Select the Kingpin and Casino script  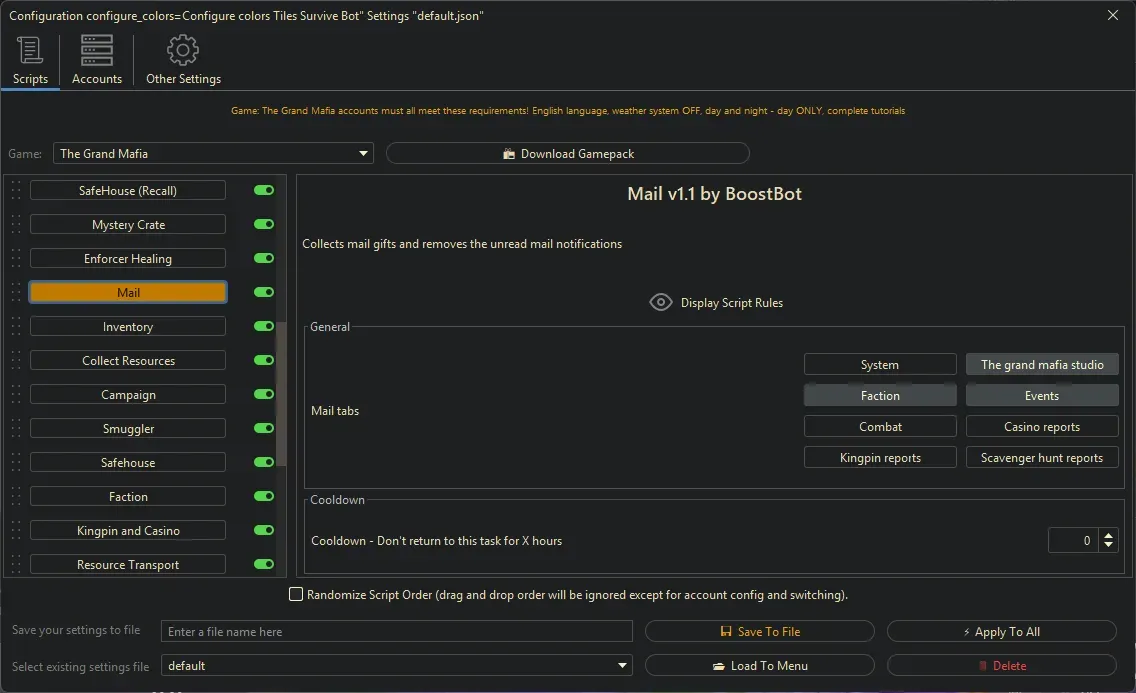[128, 531]
